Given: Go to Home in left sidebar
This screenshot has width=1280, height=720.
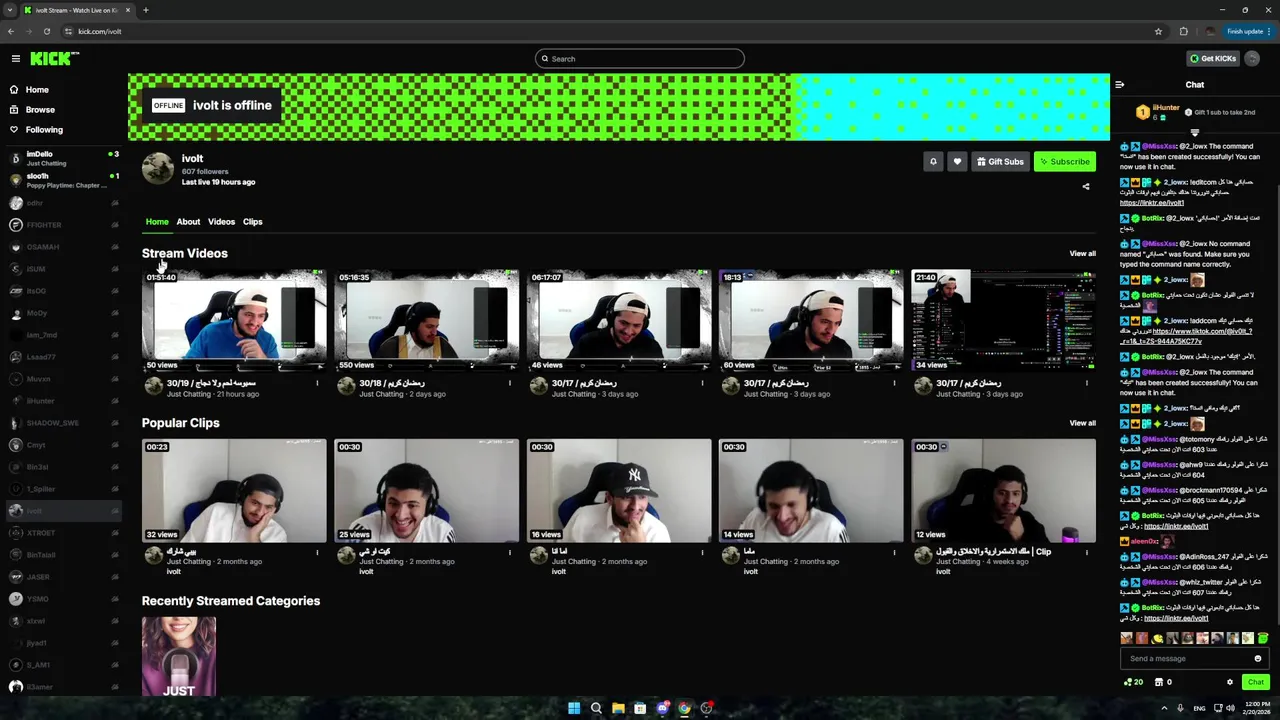Looking at the screenshot, I should [37, 90].
